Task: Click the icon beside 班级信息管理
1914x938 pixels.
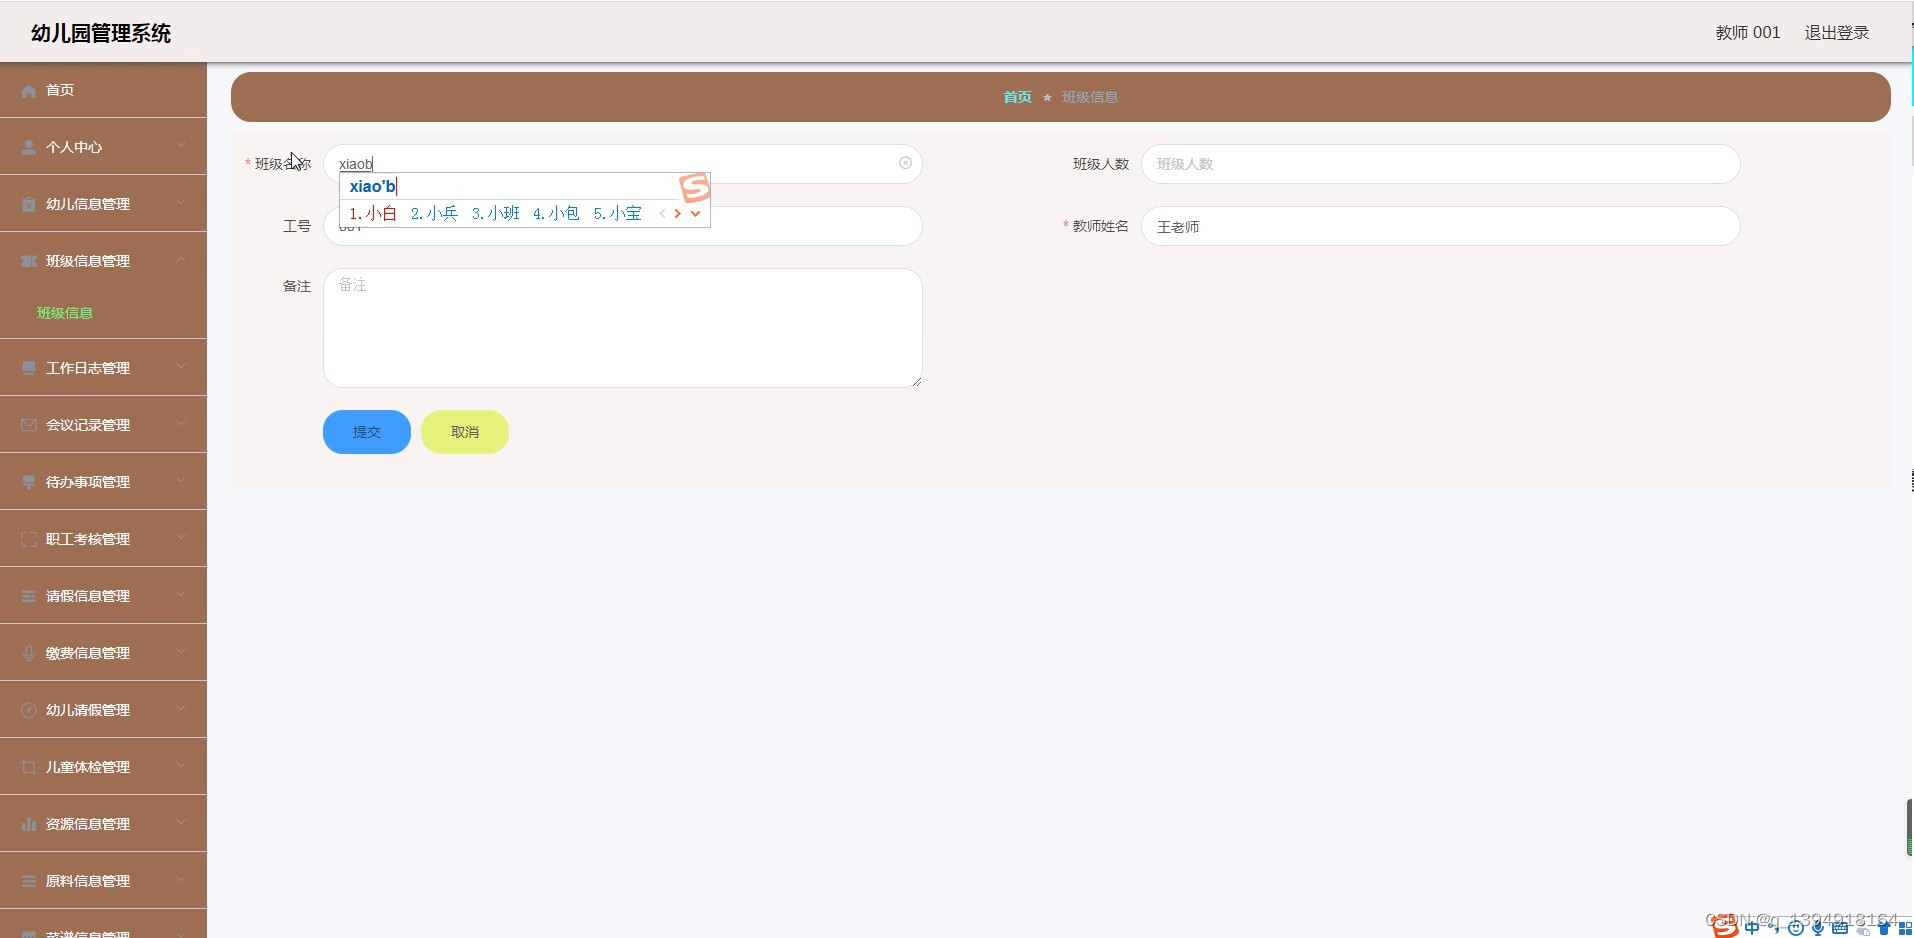Action: click(29, 261)
